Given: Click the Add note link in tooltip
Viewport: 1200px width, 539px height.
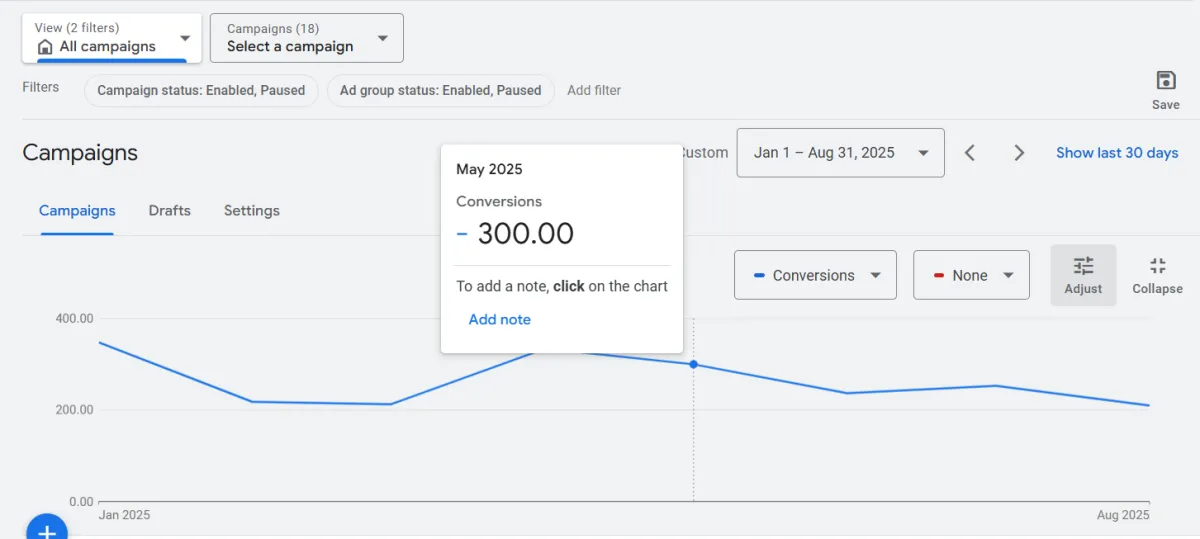Looking at the screenshot, I should pos(499,320).
